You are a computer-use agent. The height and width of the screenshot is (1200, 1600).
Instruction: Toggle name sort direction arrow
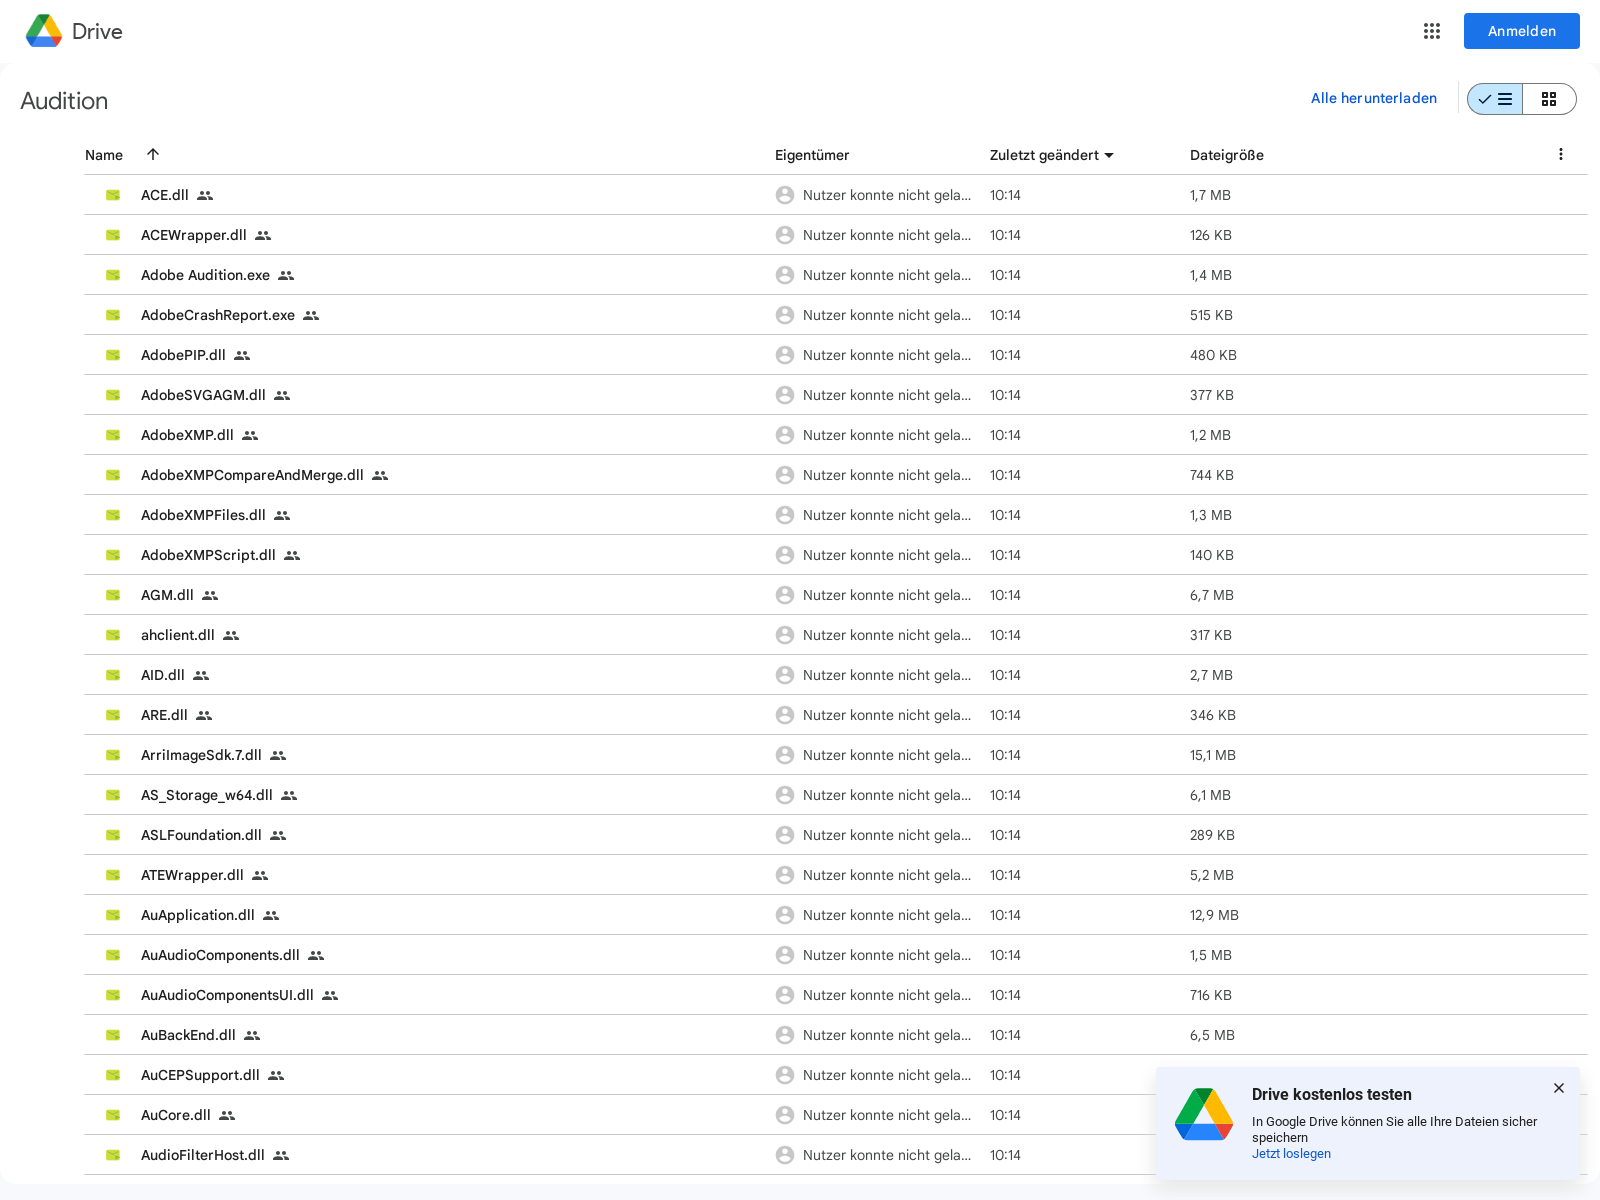[153, 154]
